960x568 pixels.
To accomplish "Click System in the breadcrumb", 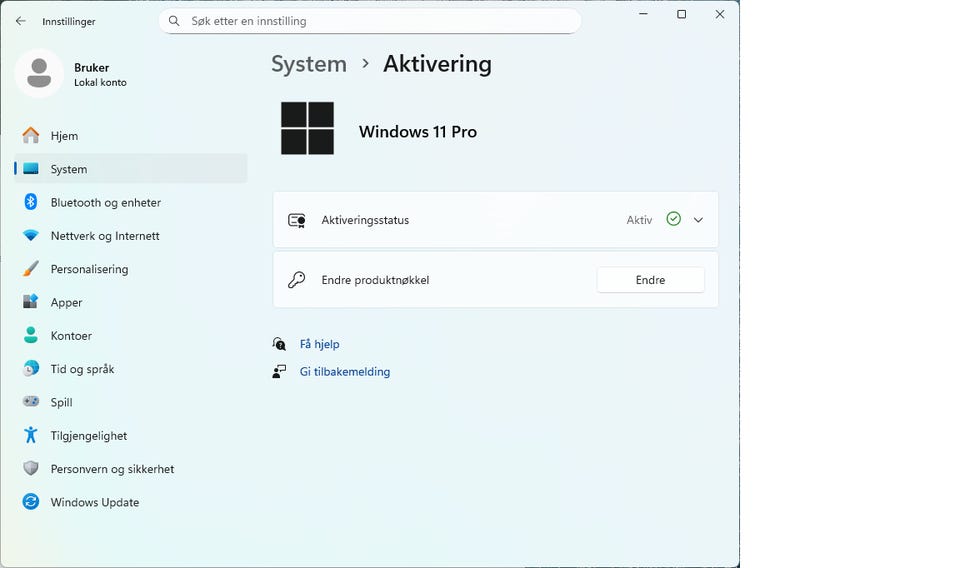I will [x=309, y=64].
